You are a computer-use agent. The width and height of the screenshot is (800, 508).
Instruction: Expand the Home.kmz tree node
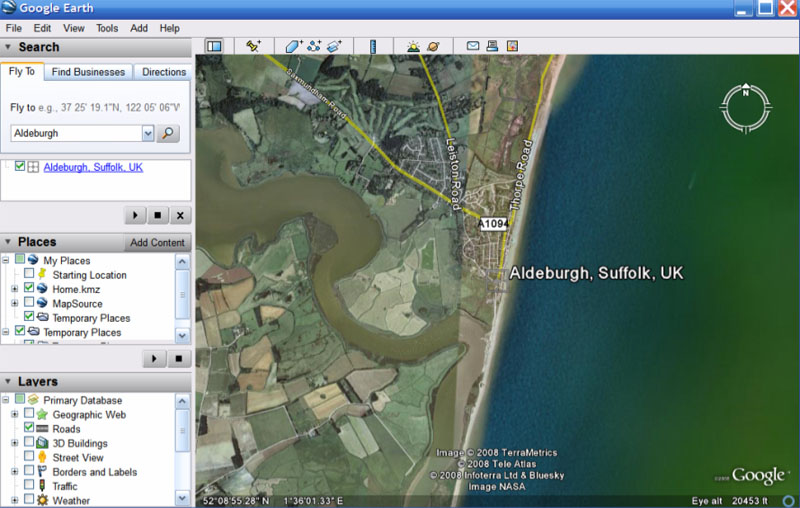[15, 289]
